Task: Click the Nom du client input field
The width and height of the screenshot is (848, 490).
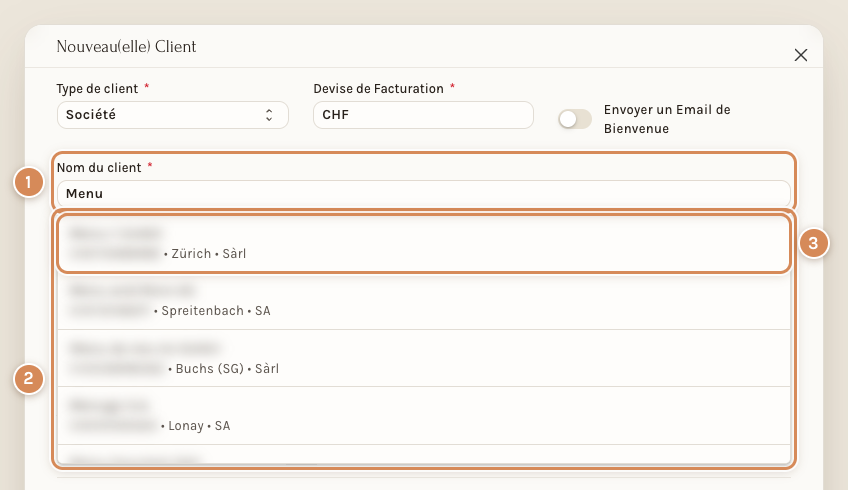Action: [423, 194]
